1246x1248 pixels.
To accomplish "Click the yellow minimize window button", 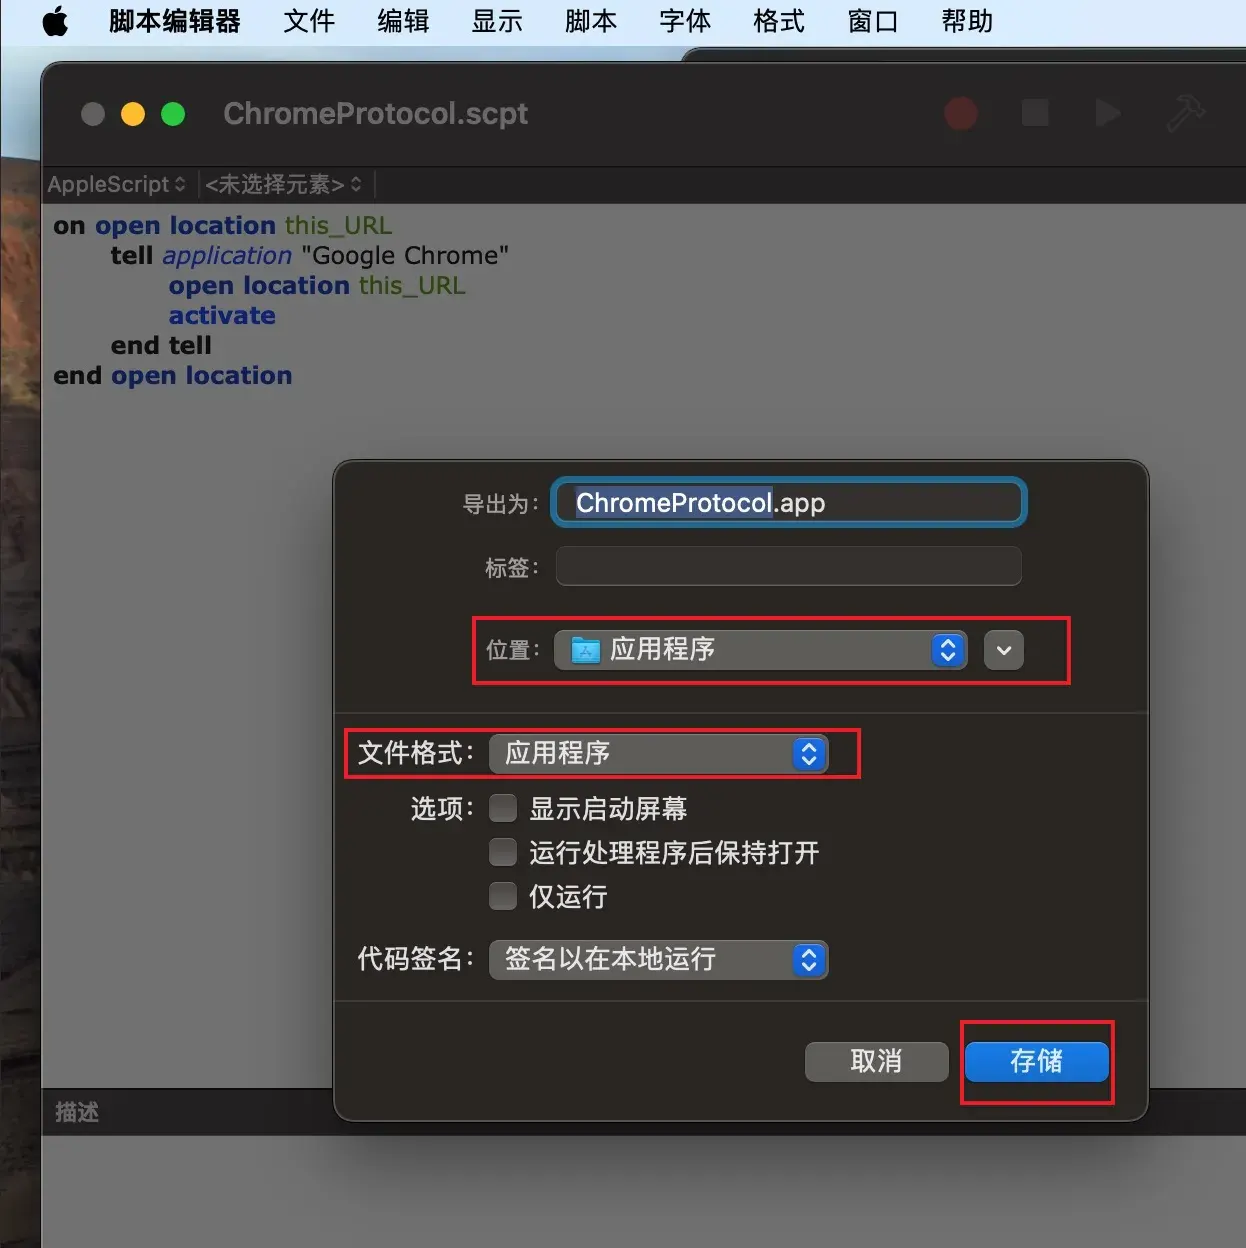I will pos(133,114).
